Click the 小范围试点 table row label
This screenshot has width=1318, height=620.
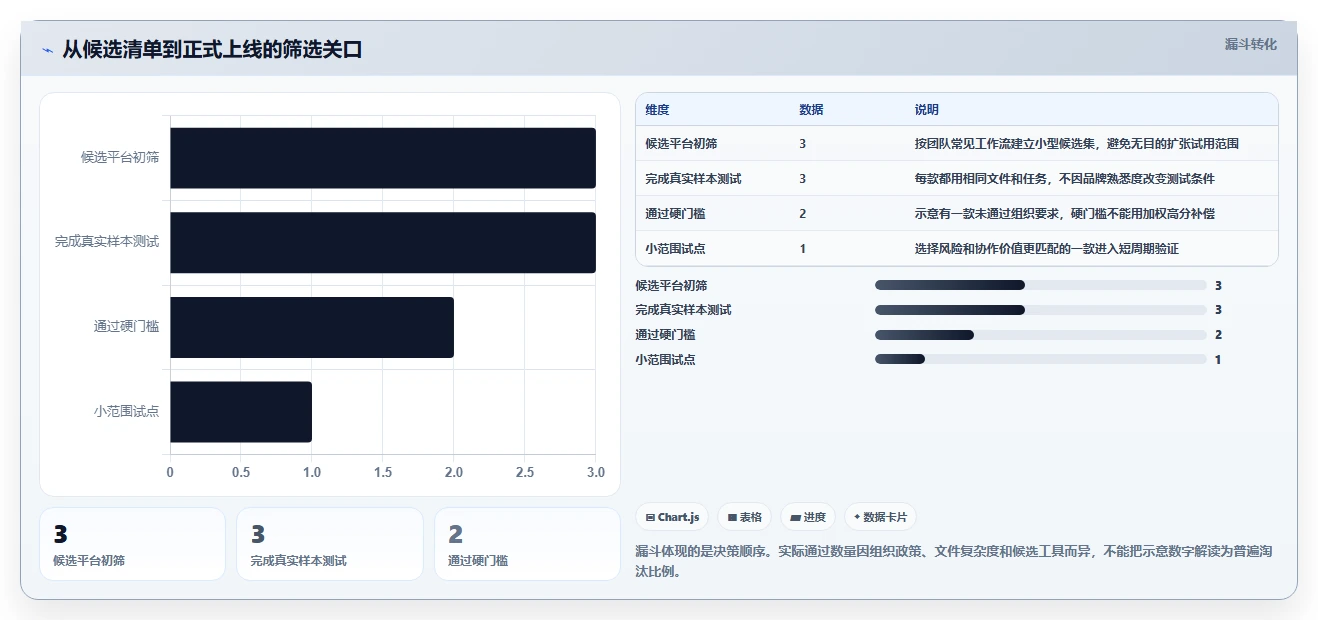pyautogui.click(x=676, y=249)
